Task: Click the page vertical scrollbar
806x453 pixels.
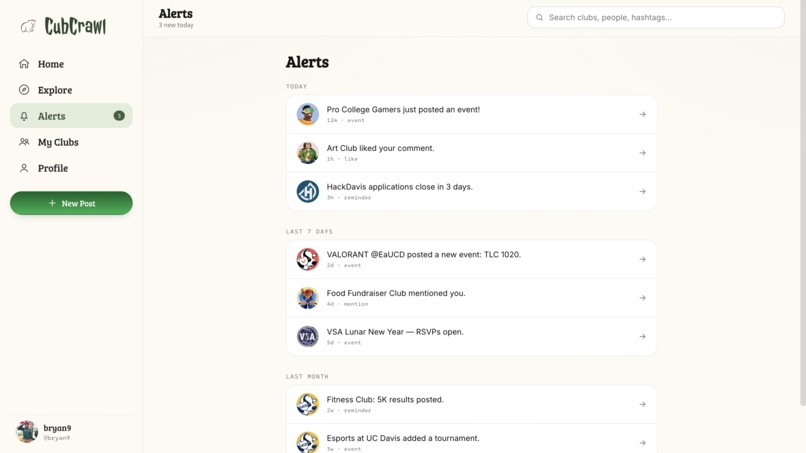Action: pyautogui.click(x=803, y=203)
